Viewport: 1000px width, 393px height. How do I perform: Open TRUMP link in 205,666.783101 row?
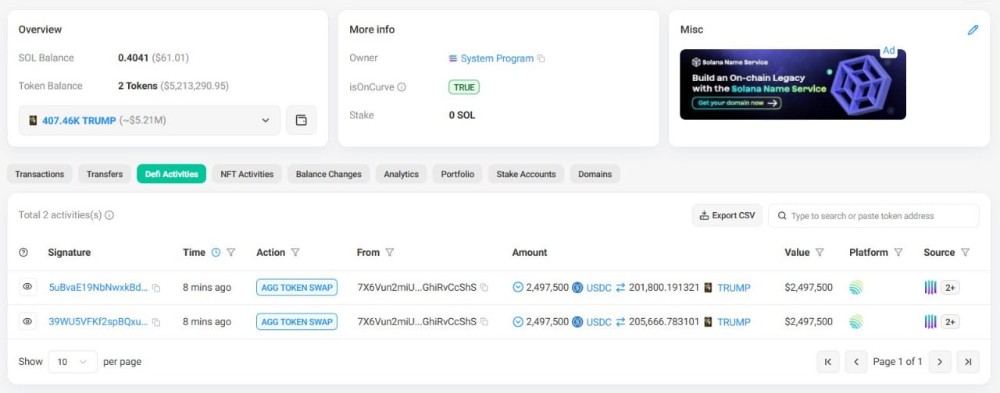click(733, 322)
